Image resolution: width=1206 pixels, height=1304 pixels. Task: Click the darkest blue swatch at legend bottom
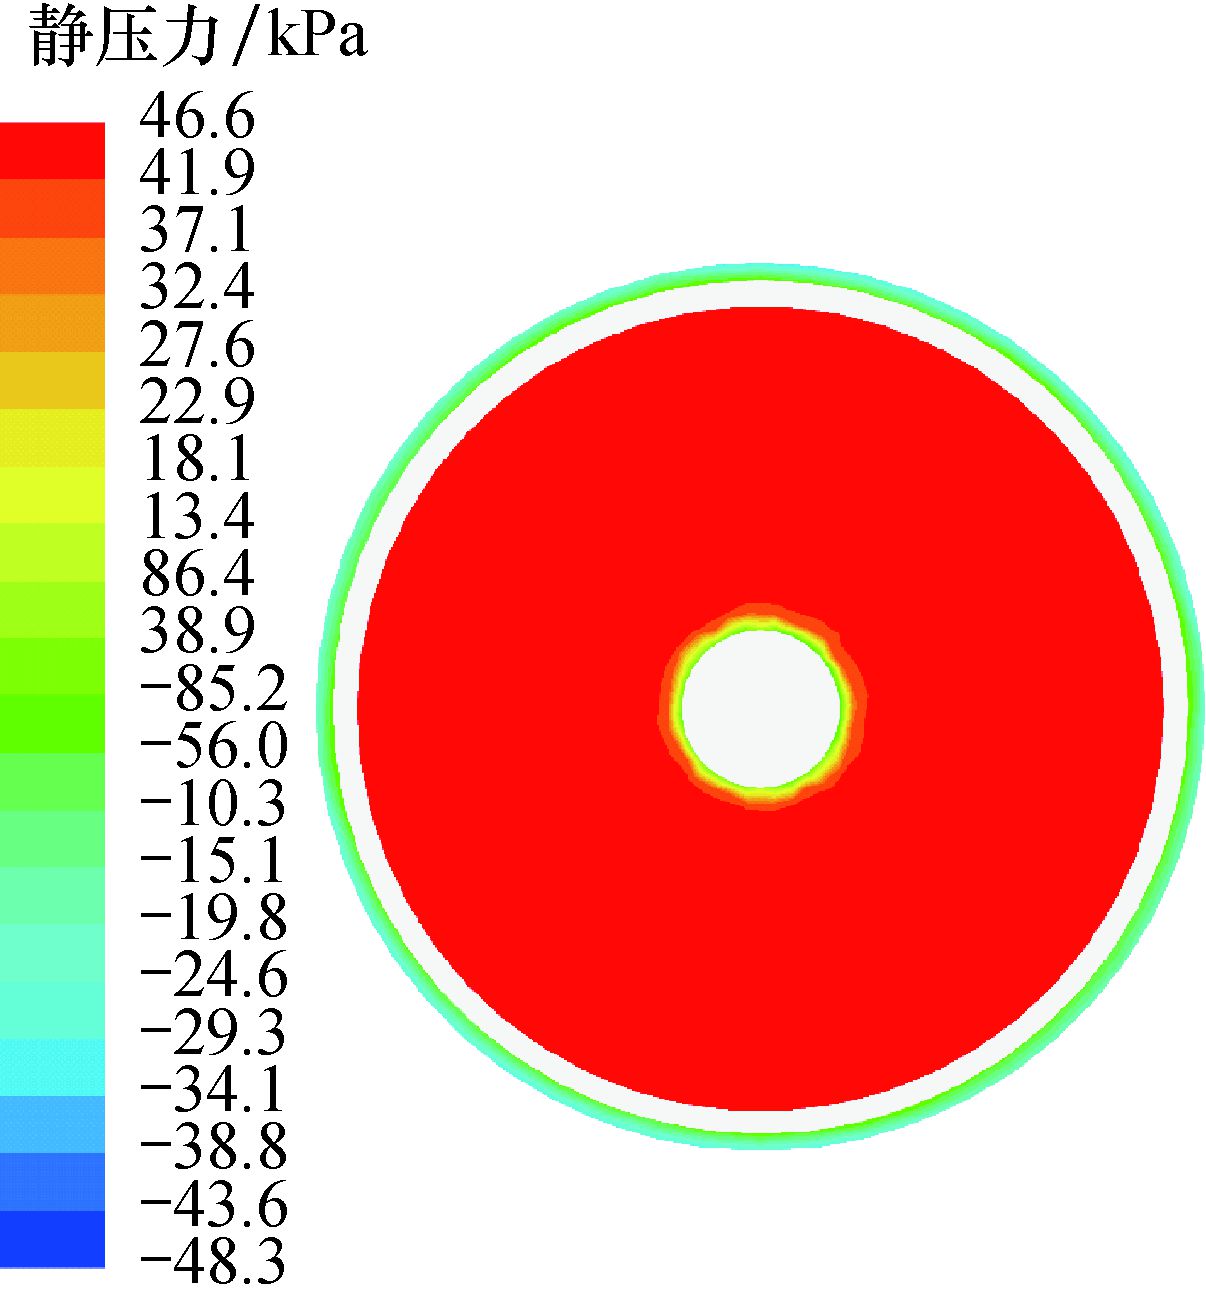pos(52,1239)
